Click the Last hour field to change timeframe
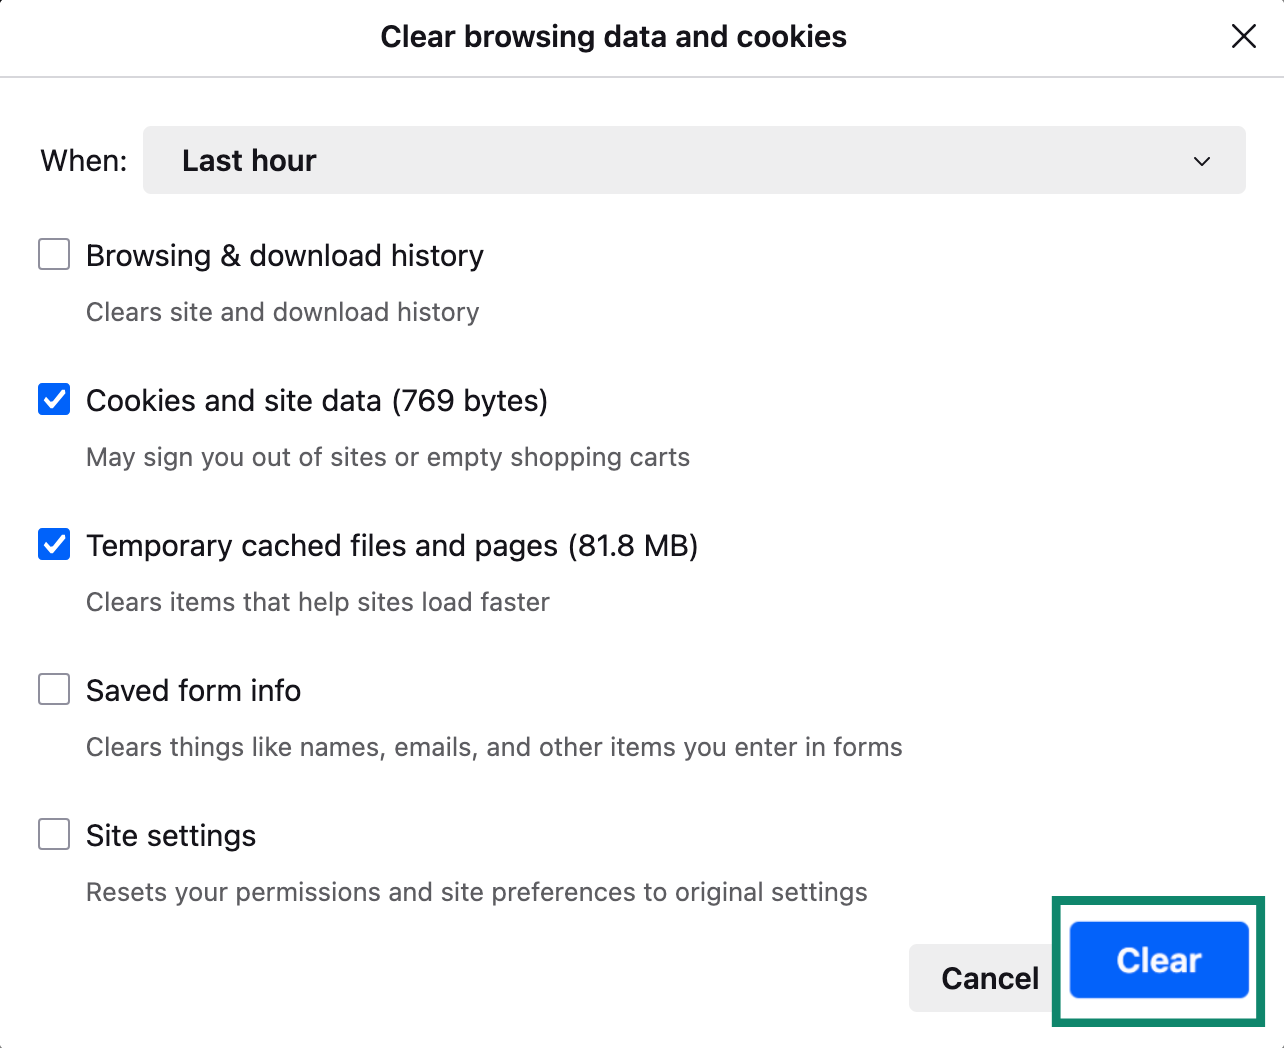 694,160
